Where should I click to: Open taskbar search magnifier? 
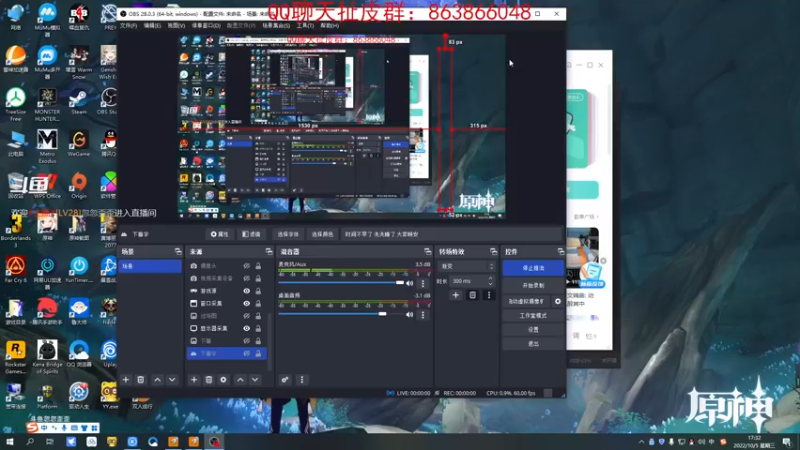[x=30, y=441]
